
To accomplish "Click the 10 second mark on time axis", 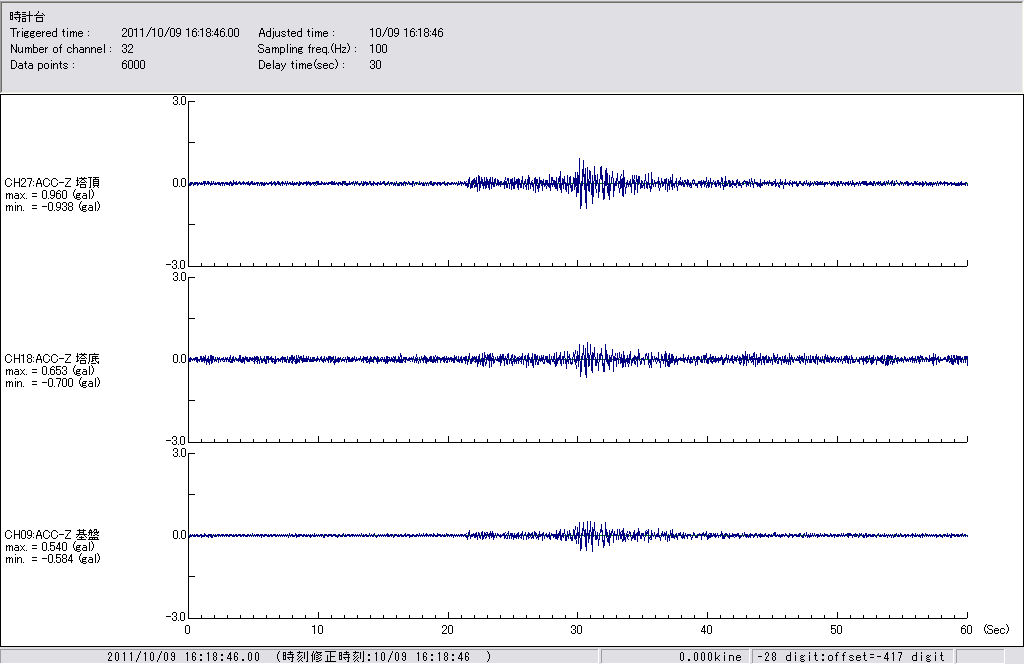I will coord(318,630).
